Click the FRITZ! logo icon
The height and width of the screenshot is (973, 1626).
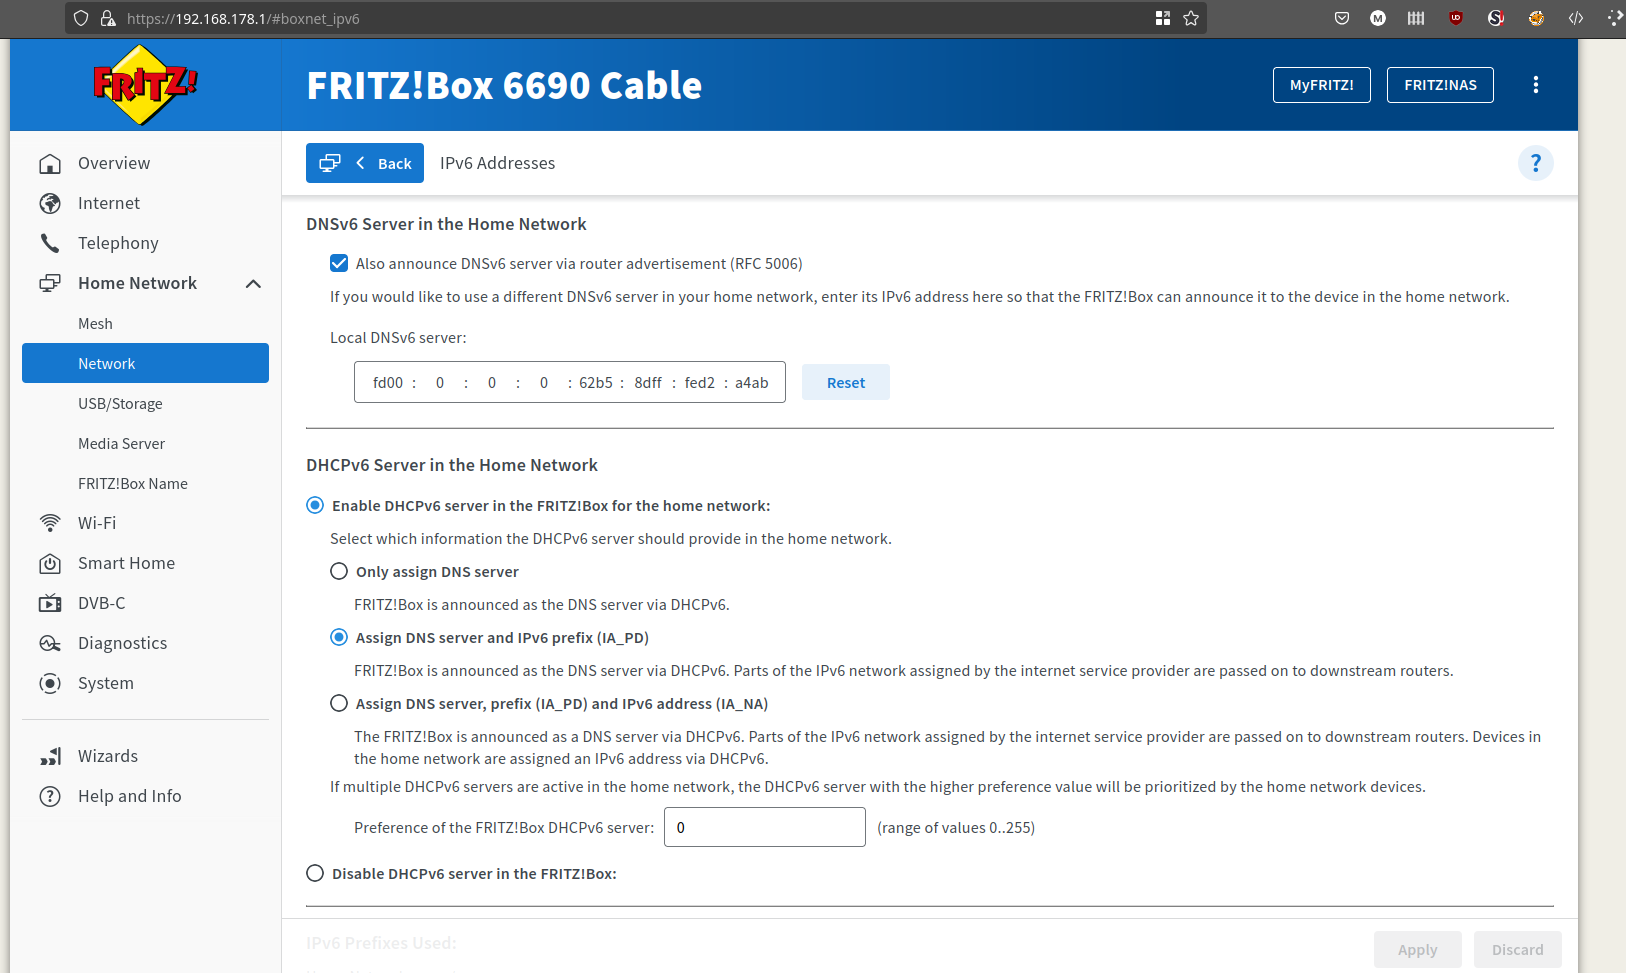pos(145,85)
